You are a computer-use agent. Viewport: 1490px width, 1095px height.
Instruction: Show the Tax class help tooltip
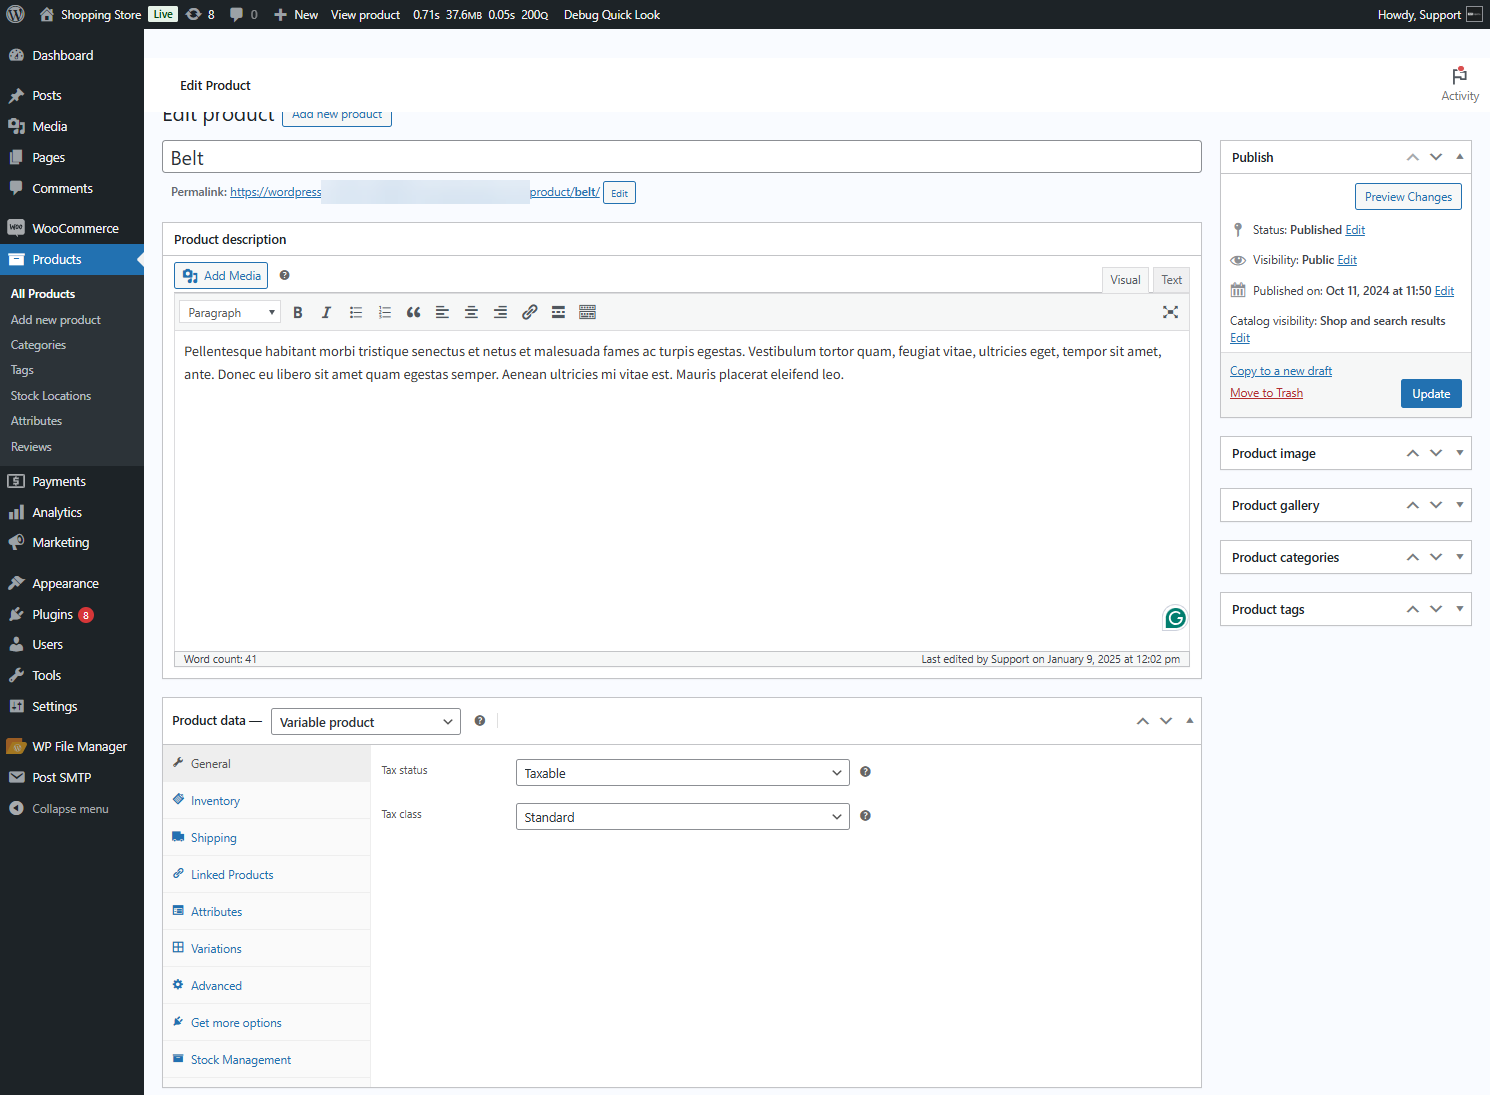tap(865, 815)
